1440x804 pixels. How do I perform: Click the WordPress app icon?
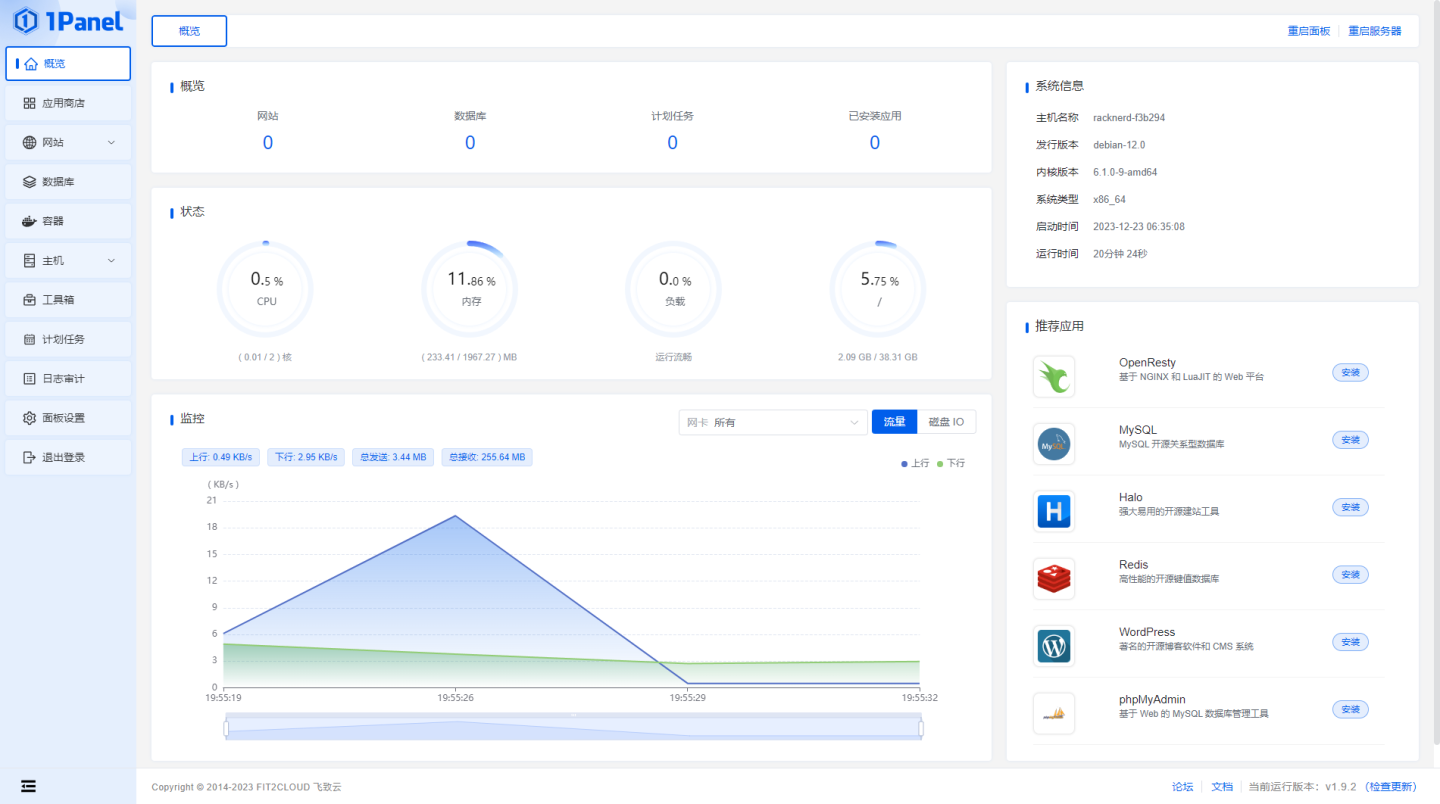point(1053,646)
